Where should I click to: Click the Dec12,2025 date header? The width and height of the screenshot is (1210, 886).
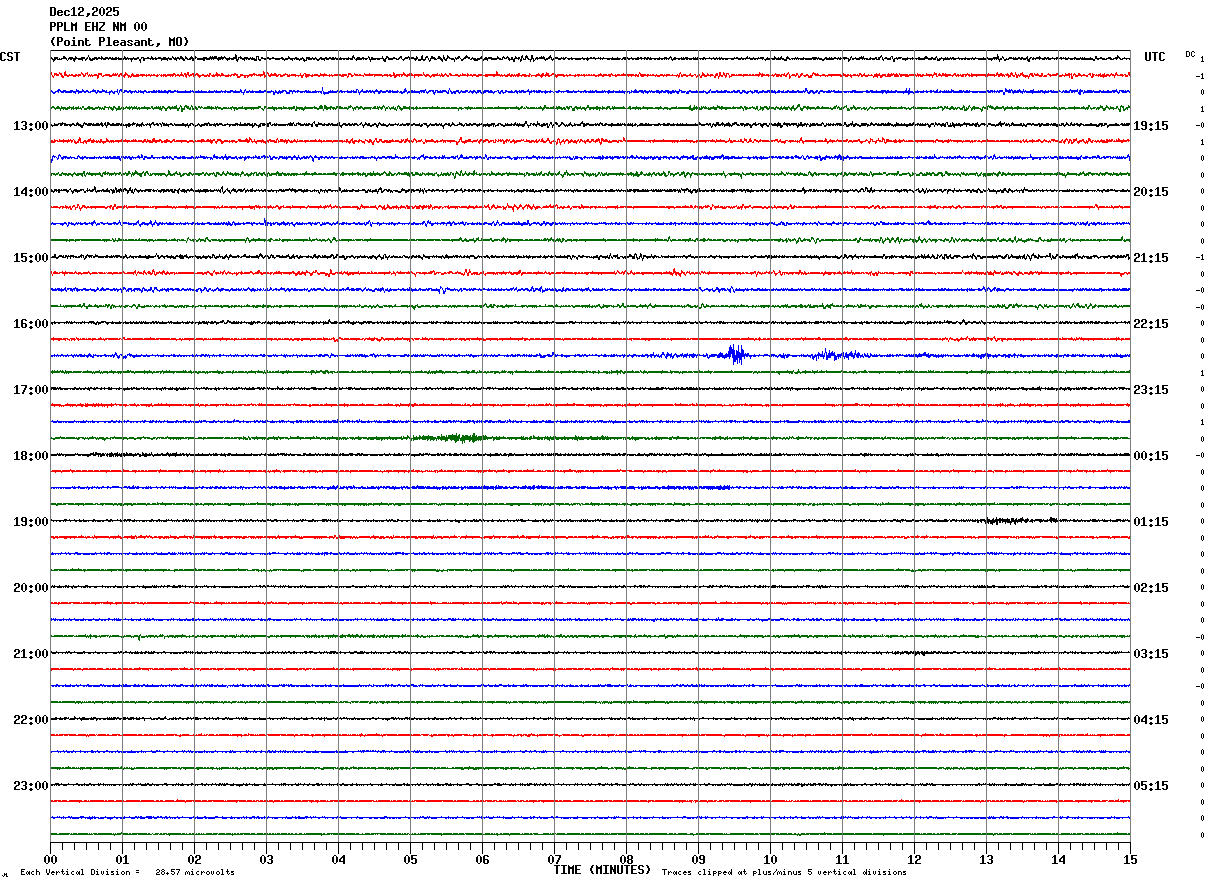[x=84, y=12]
